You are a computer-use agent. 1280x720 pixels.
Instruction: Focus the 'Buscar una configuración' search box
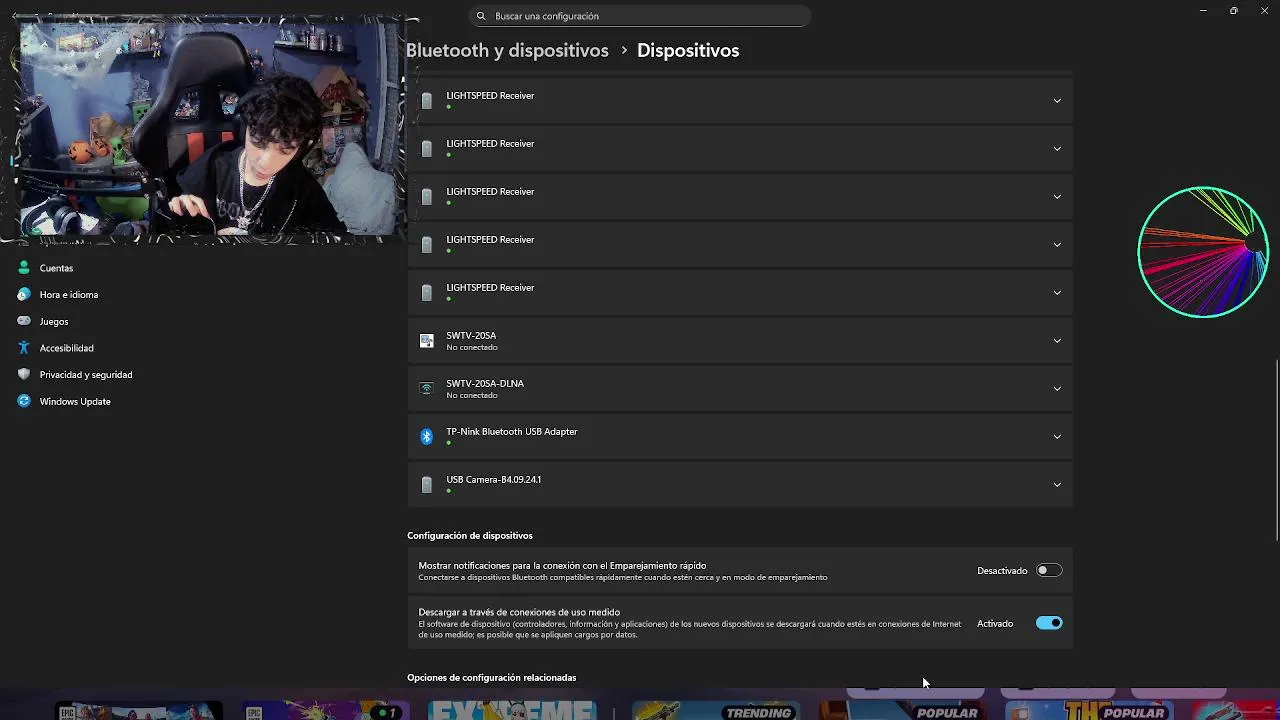[640, 16]
